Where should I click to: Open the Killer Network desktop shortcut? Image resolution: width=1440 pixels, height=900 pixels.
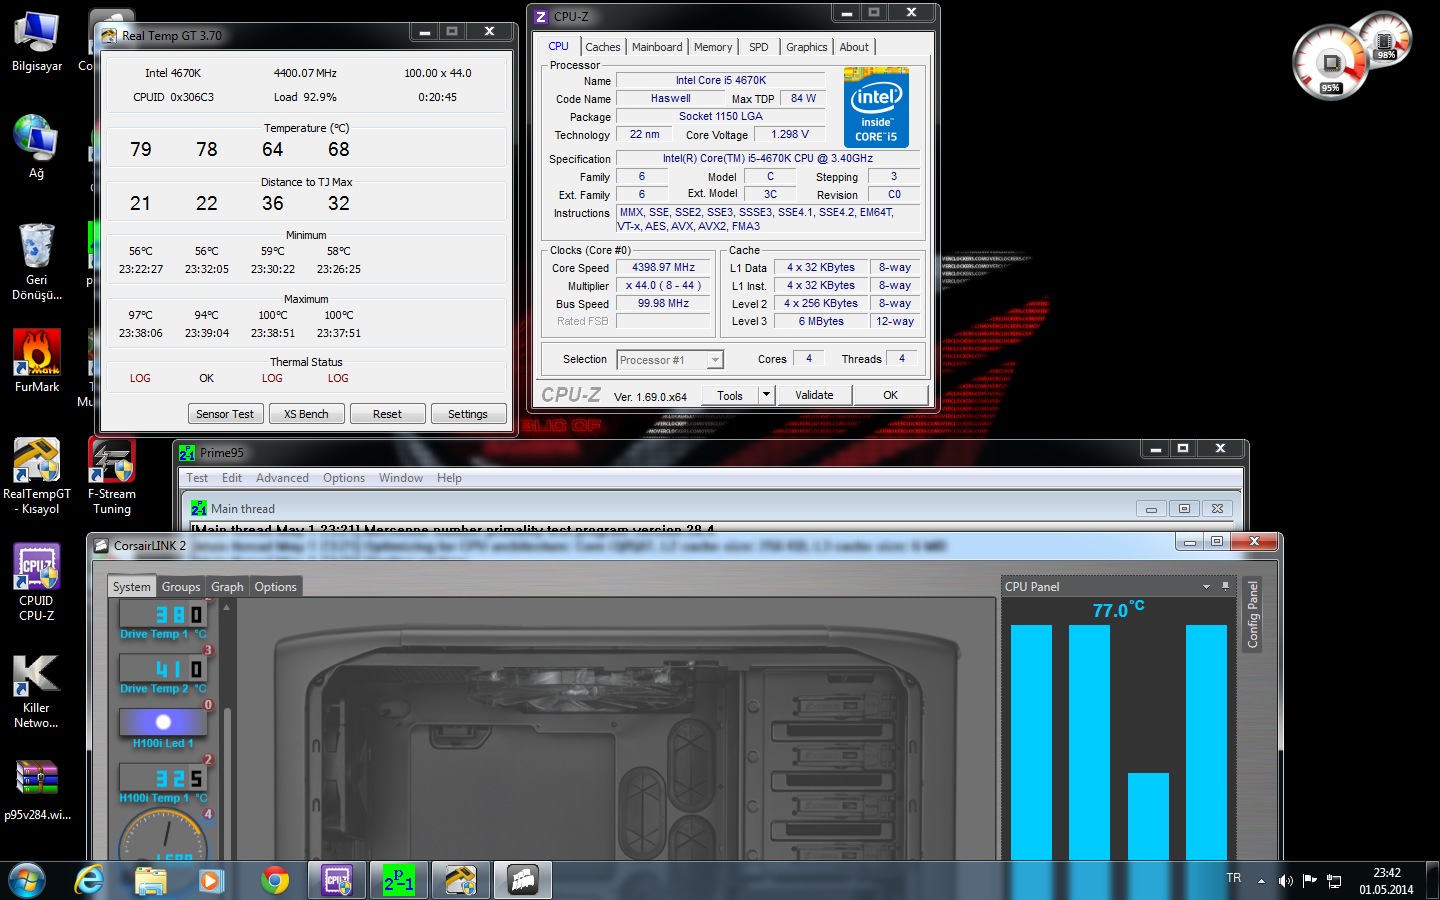click(37, 691)
